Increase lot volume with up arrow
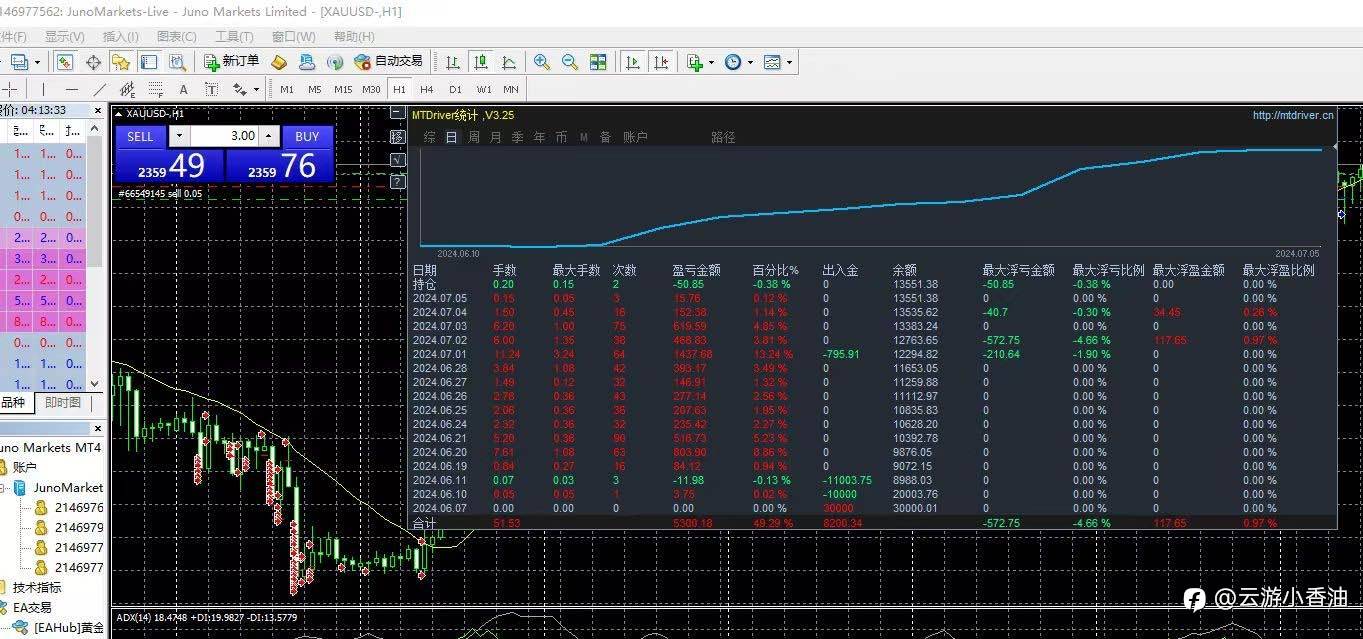The width and height of the screenshot is (1363, 639). point(269,136)
